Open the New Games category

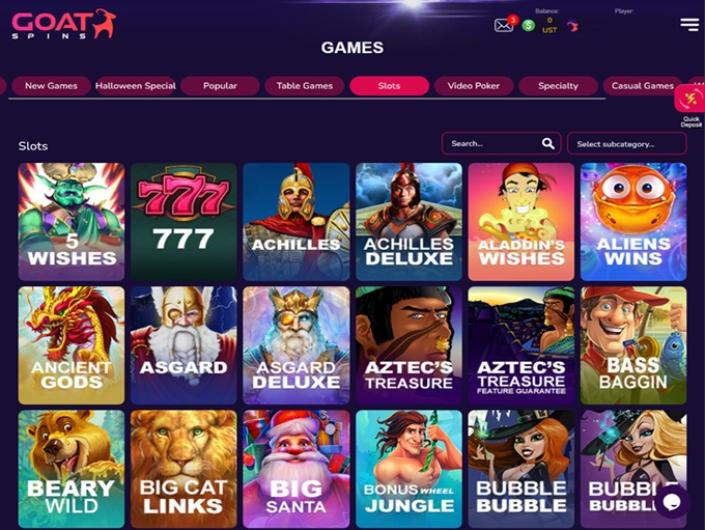coord(51,86)
